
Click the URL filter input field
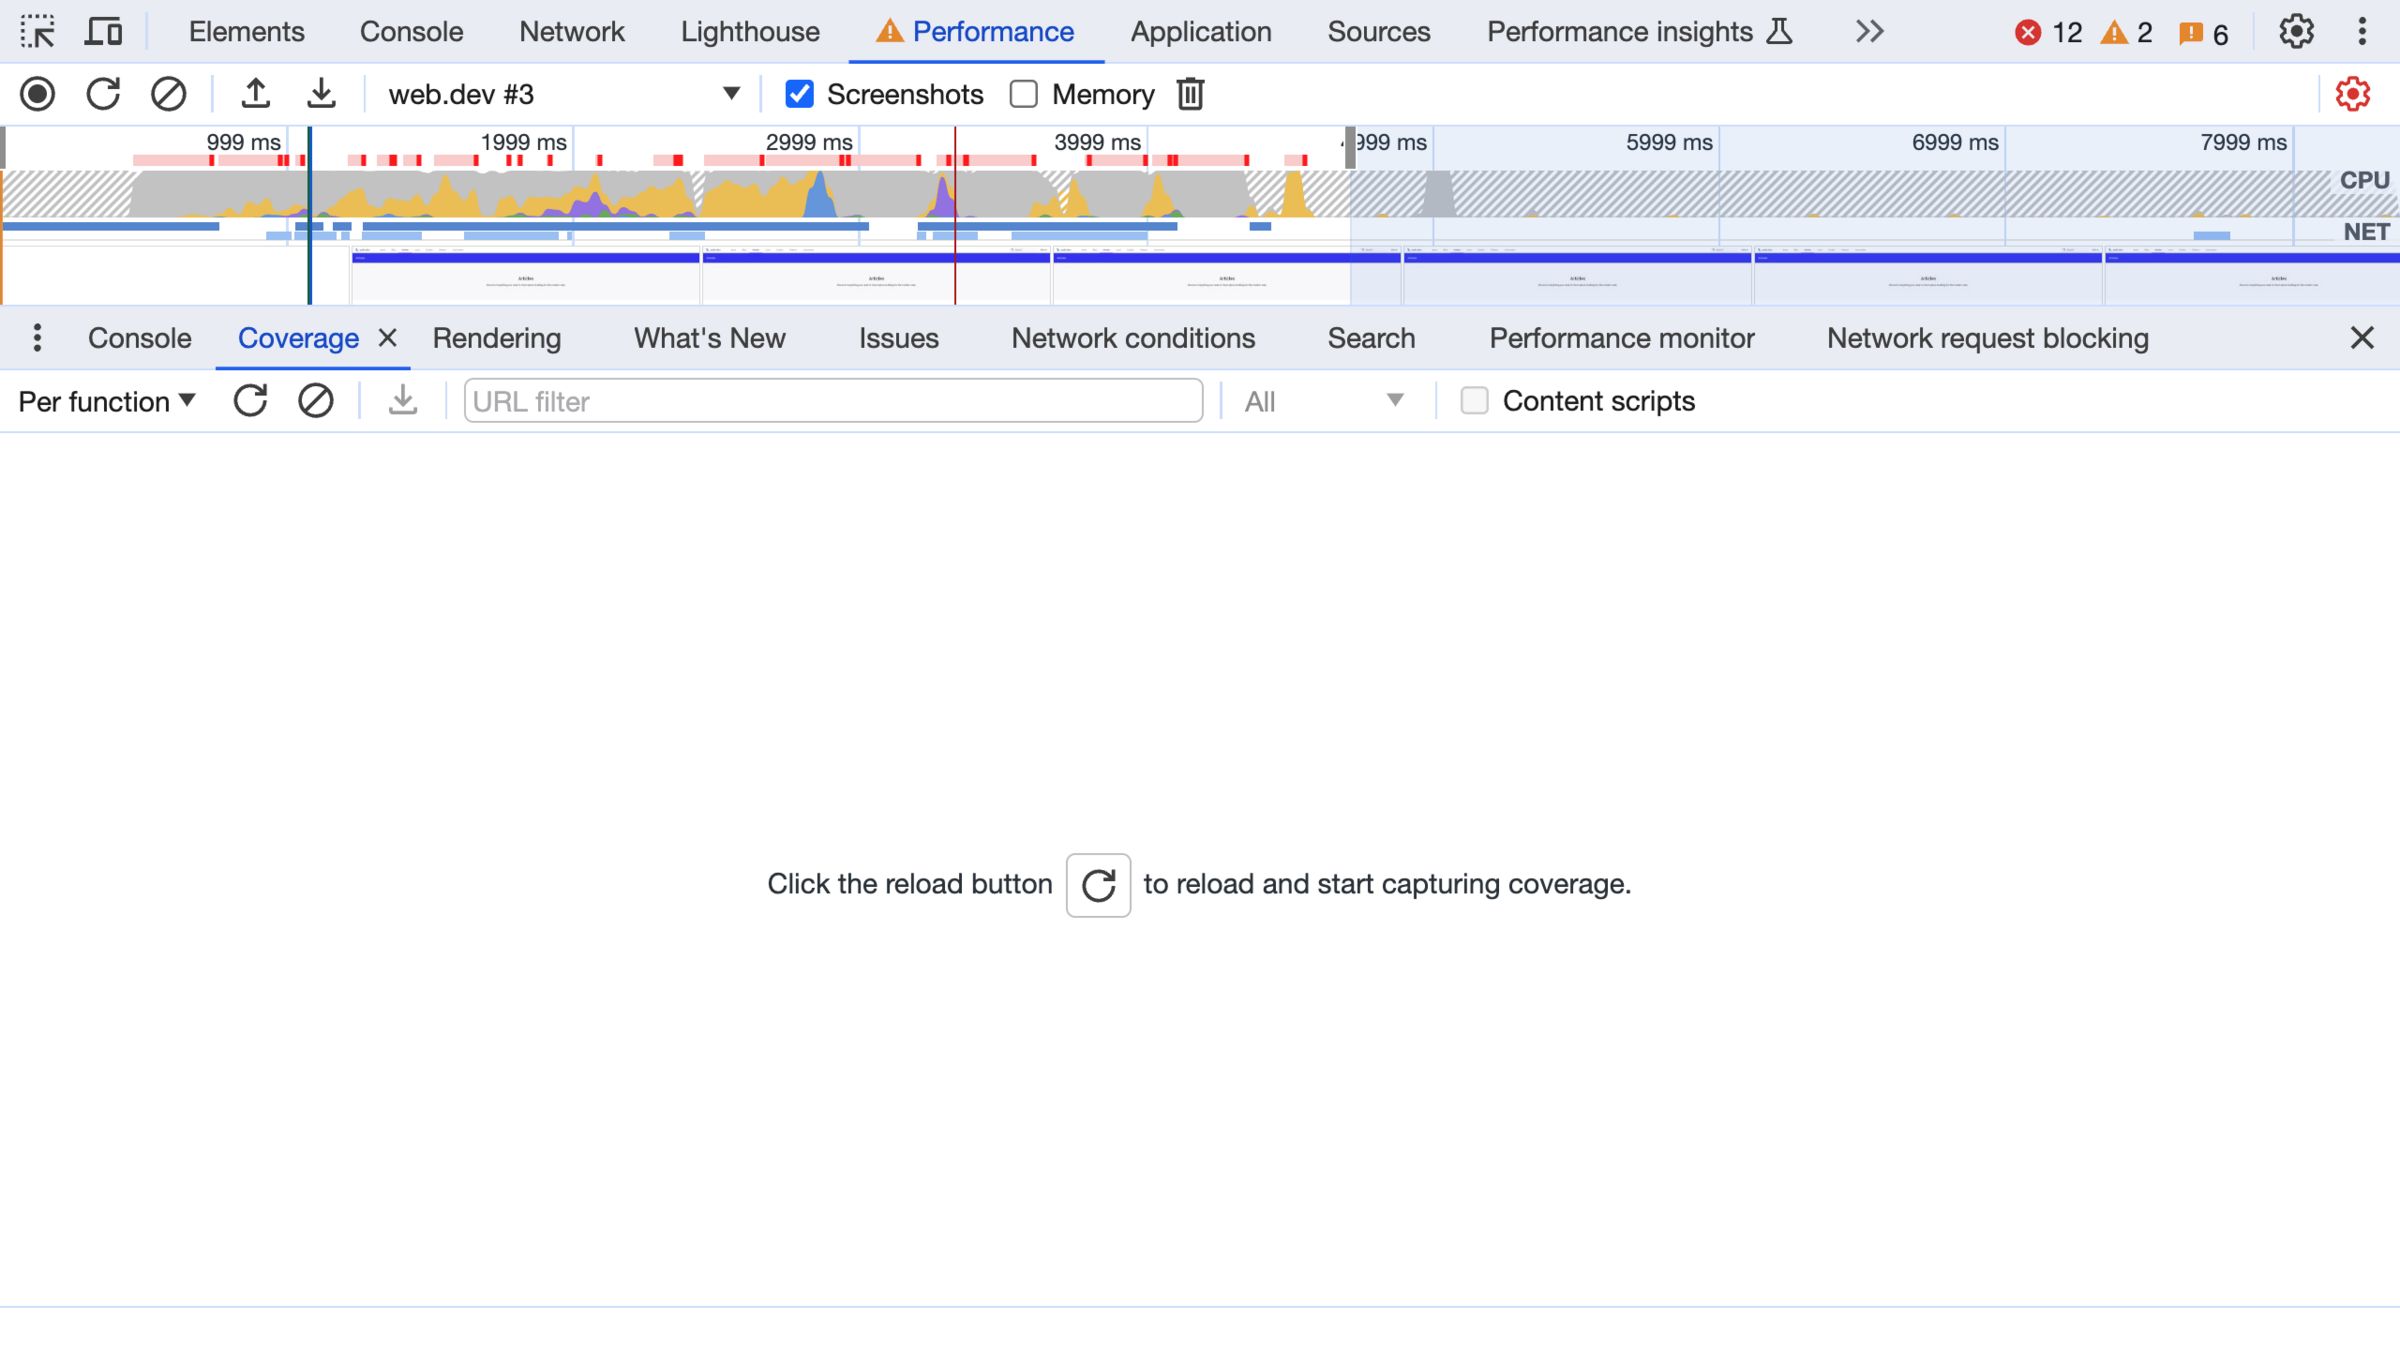(x=832, y=401)
